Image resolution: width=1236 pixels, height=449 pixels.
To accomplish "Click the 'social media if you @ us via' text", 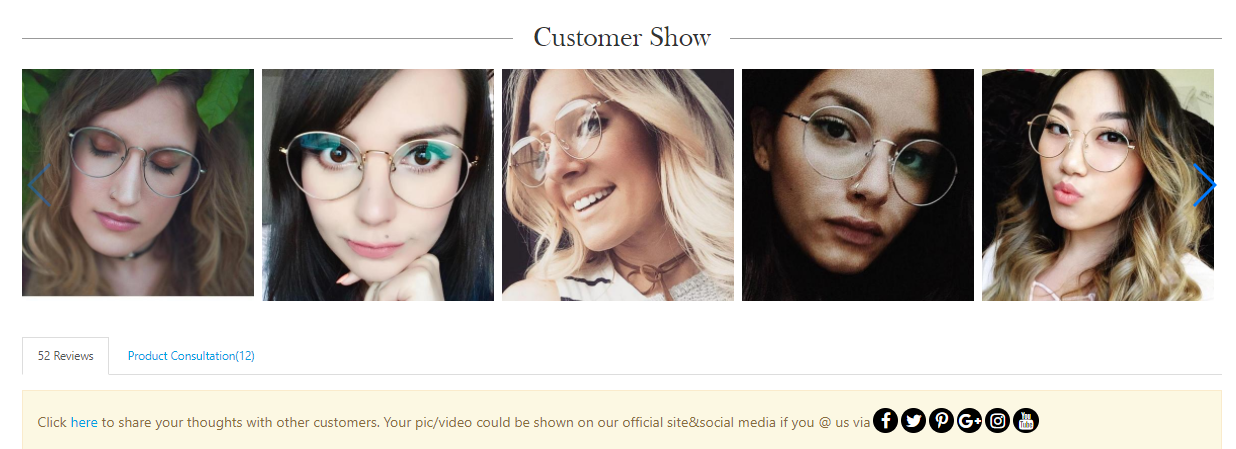I will coord(784,422).
